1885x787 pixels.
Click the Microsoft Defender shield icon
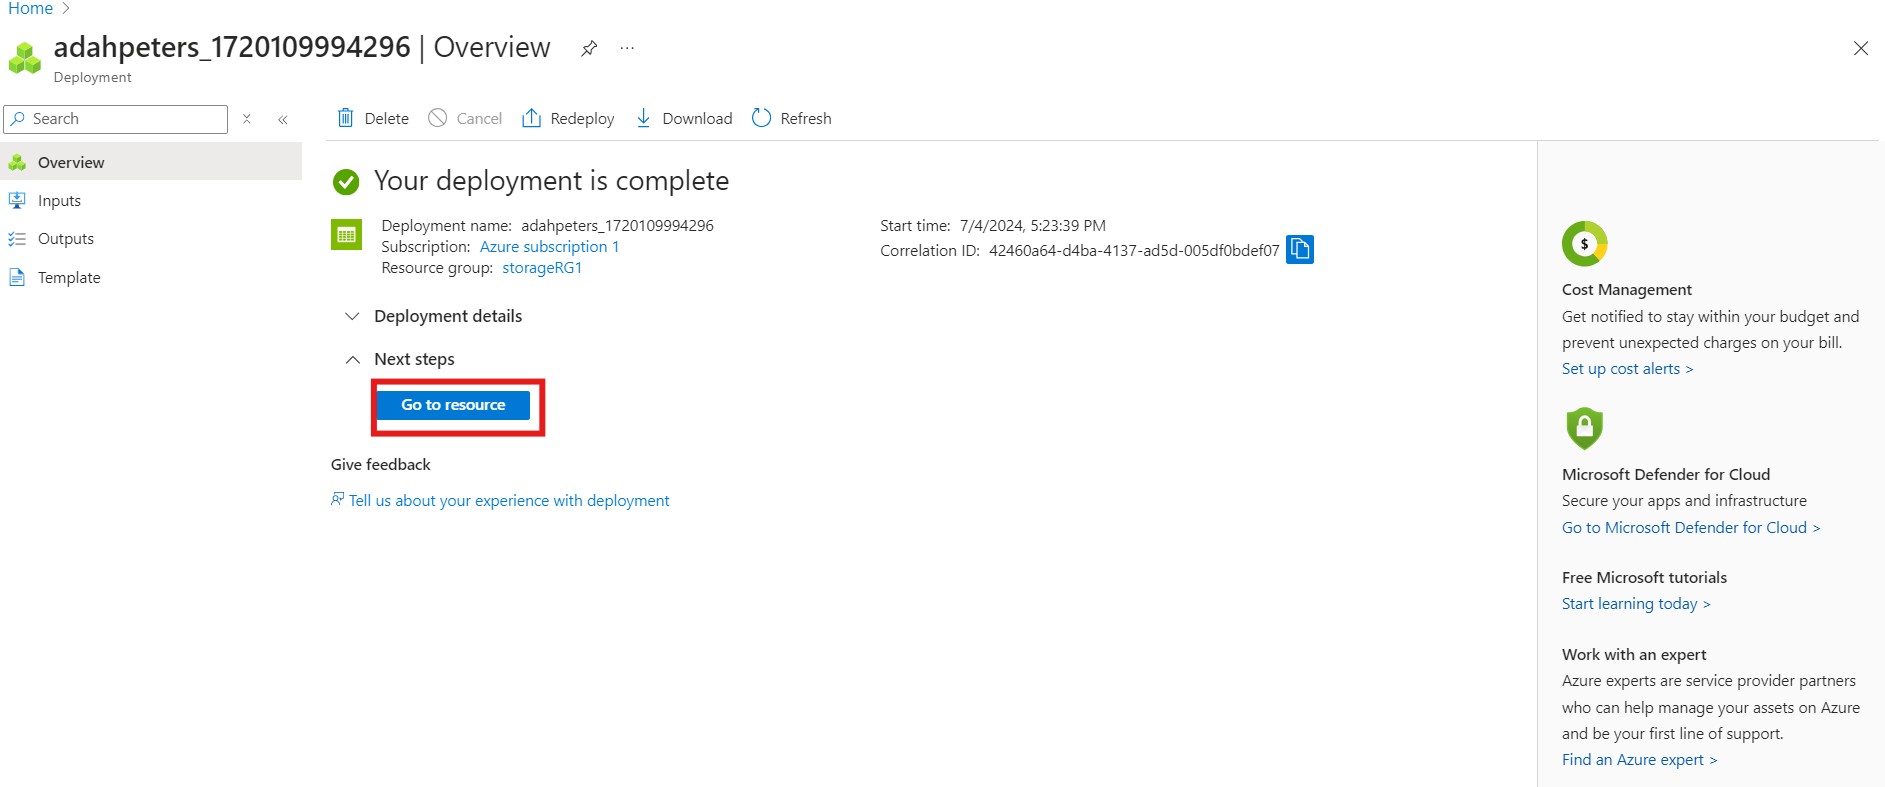(x=1584, y=428)
